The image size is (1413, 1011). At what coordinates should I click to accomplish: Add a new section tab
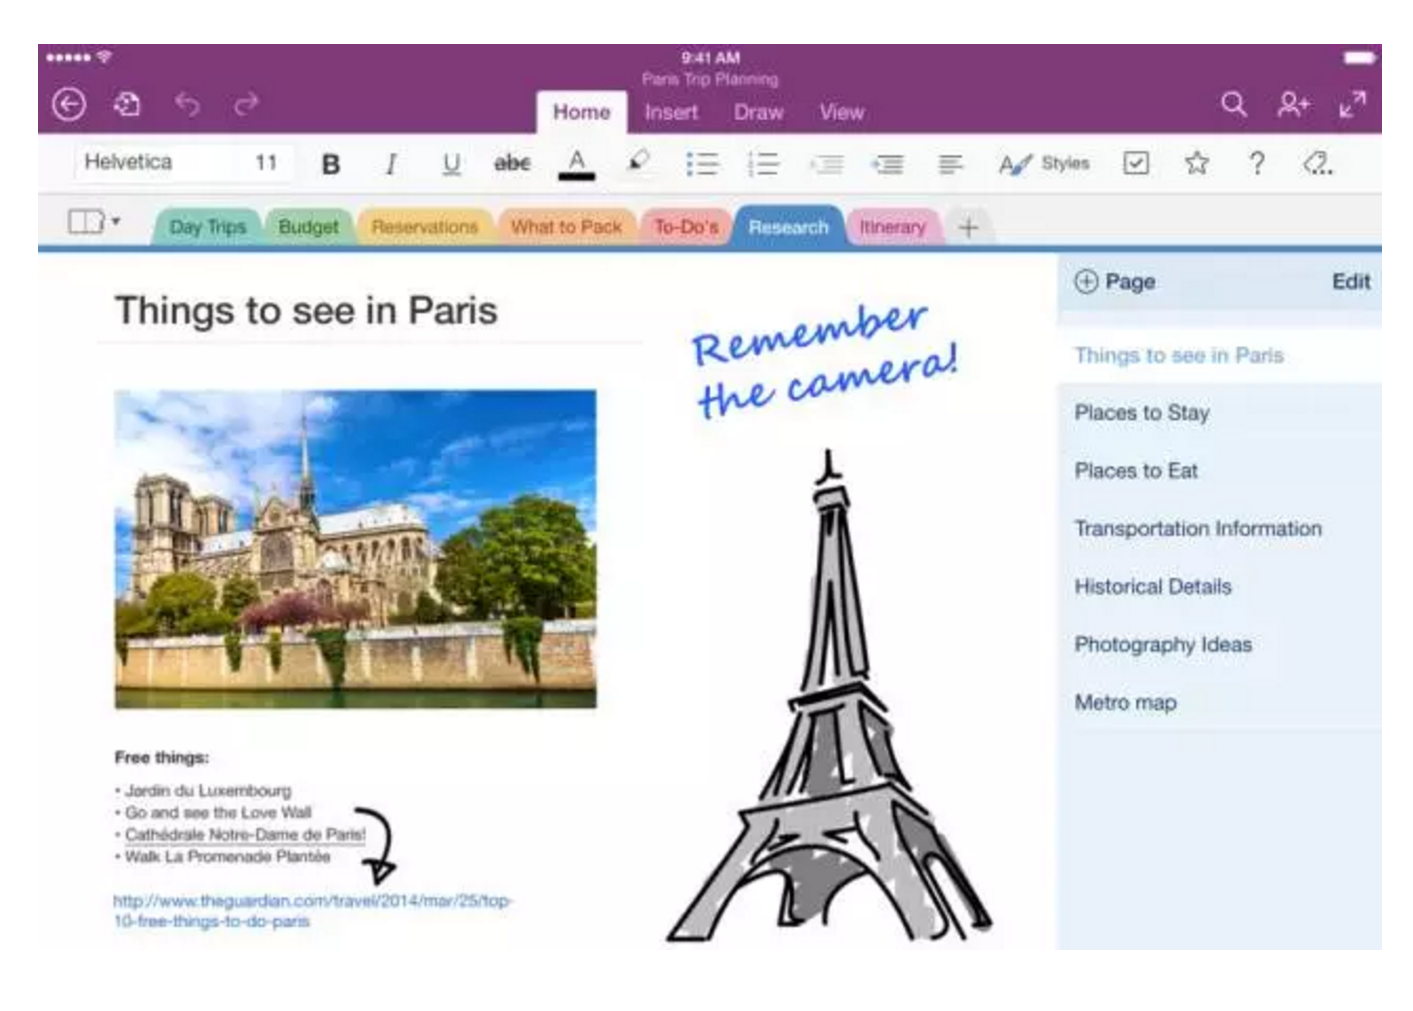(x=967, y=228)
